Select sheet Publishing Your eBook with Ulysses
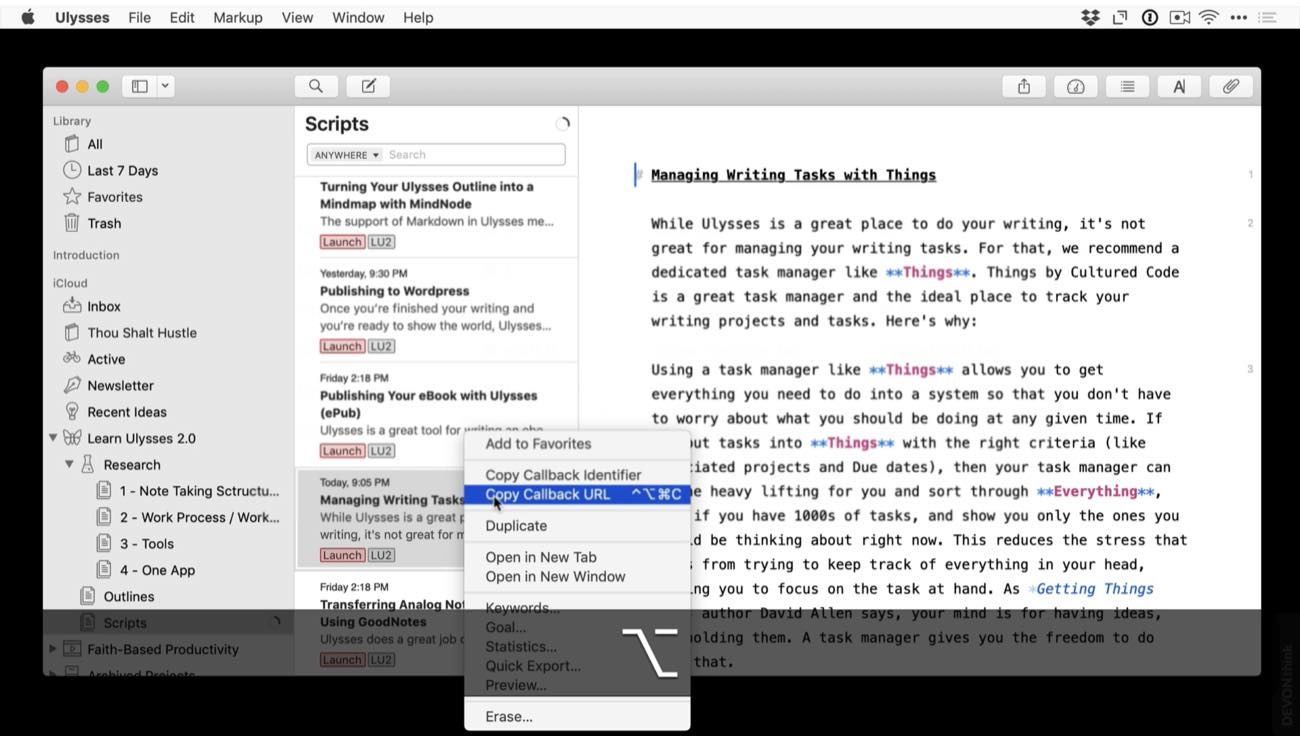Image resolution: width=1300 pixels, height=736 pixels. [x=436, y=415]
